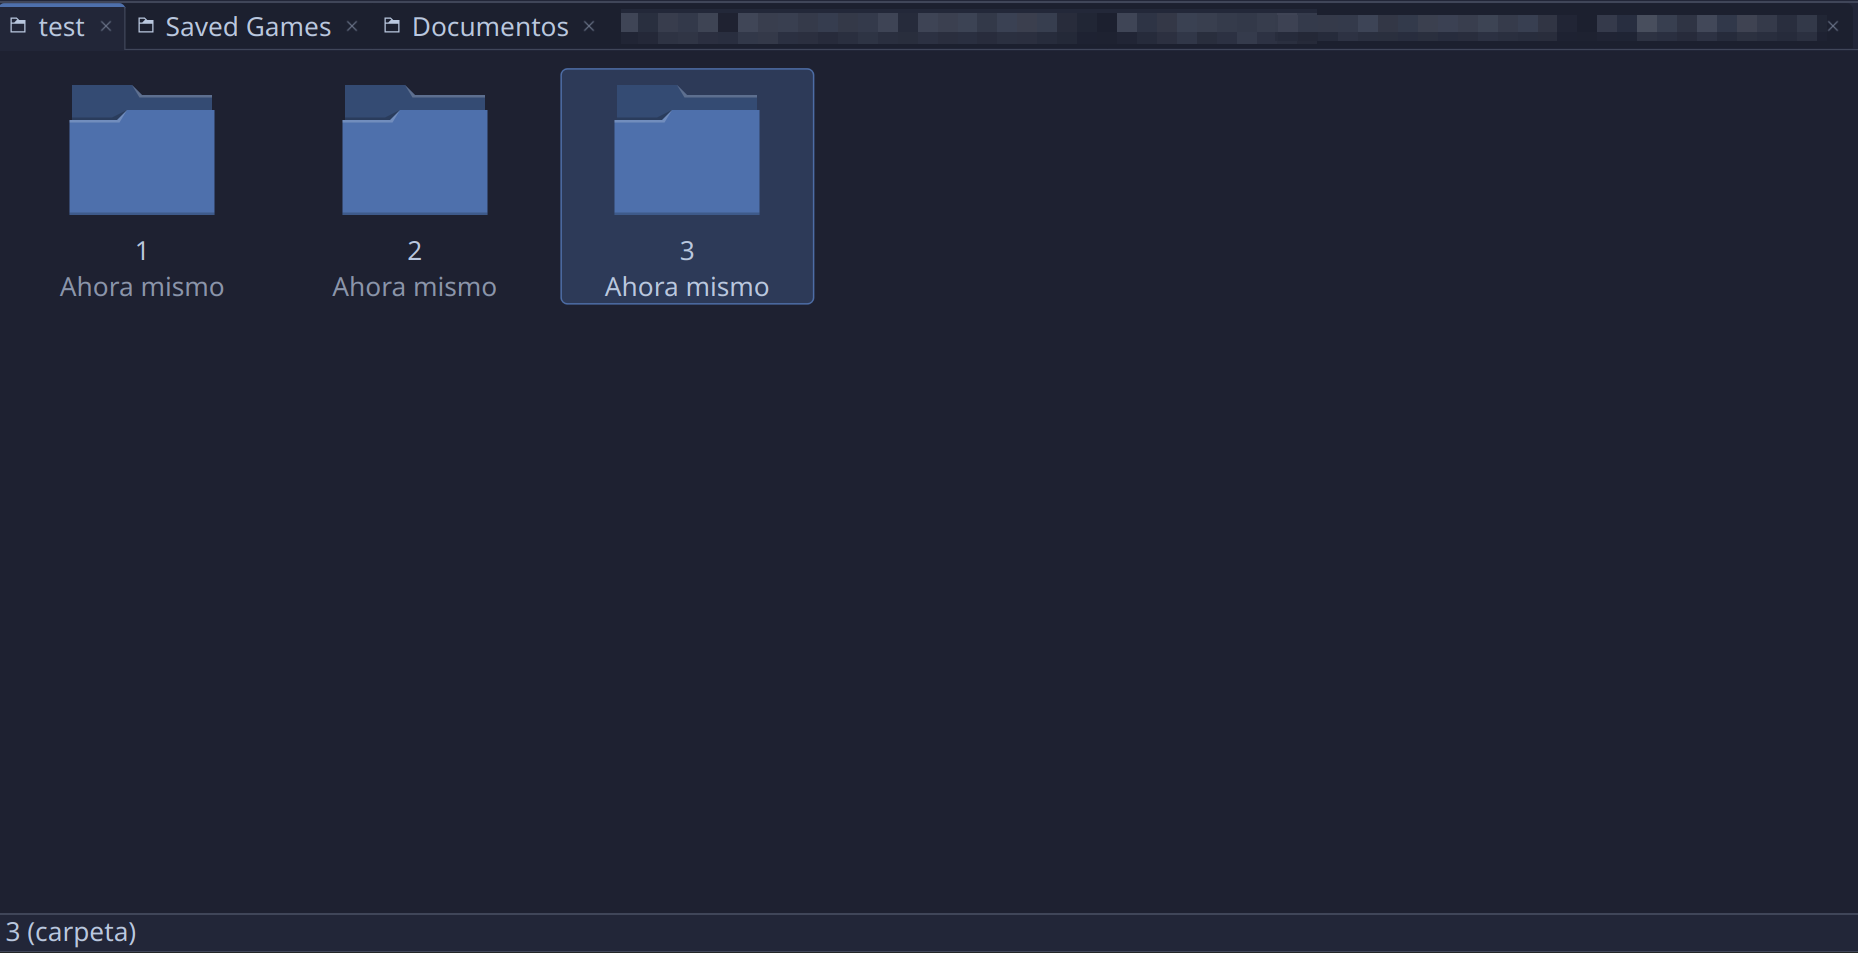Close the Saved Games tab

coord(352,26)
